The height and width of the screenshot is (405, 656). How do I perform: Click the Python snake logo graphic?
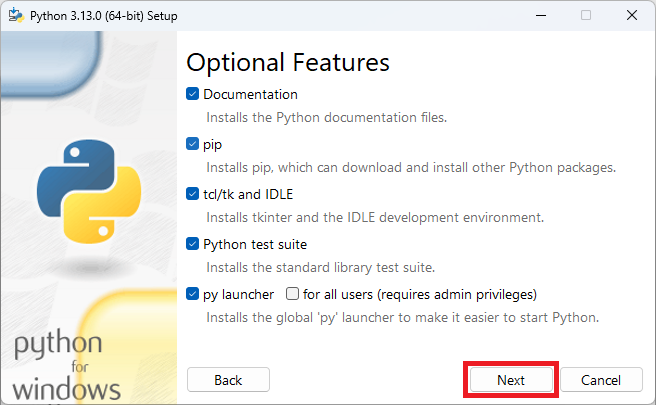(x=89, y=192)
